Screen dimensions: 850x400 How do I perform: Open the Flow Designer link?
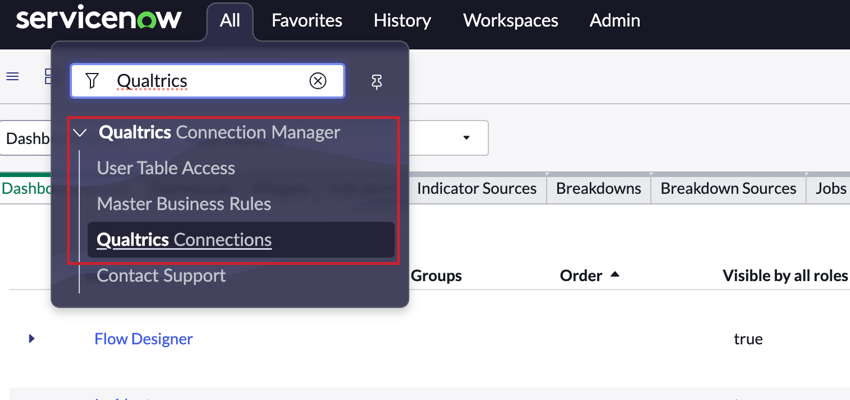pos(143,339)
